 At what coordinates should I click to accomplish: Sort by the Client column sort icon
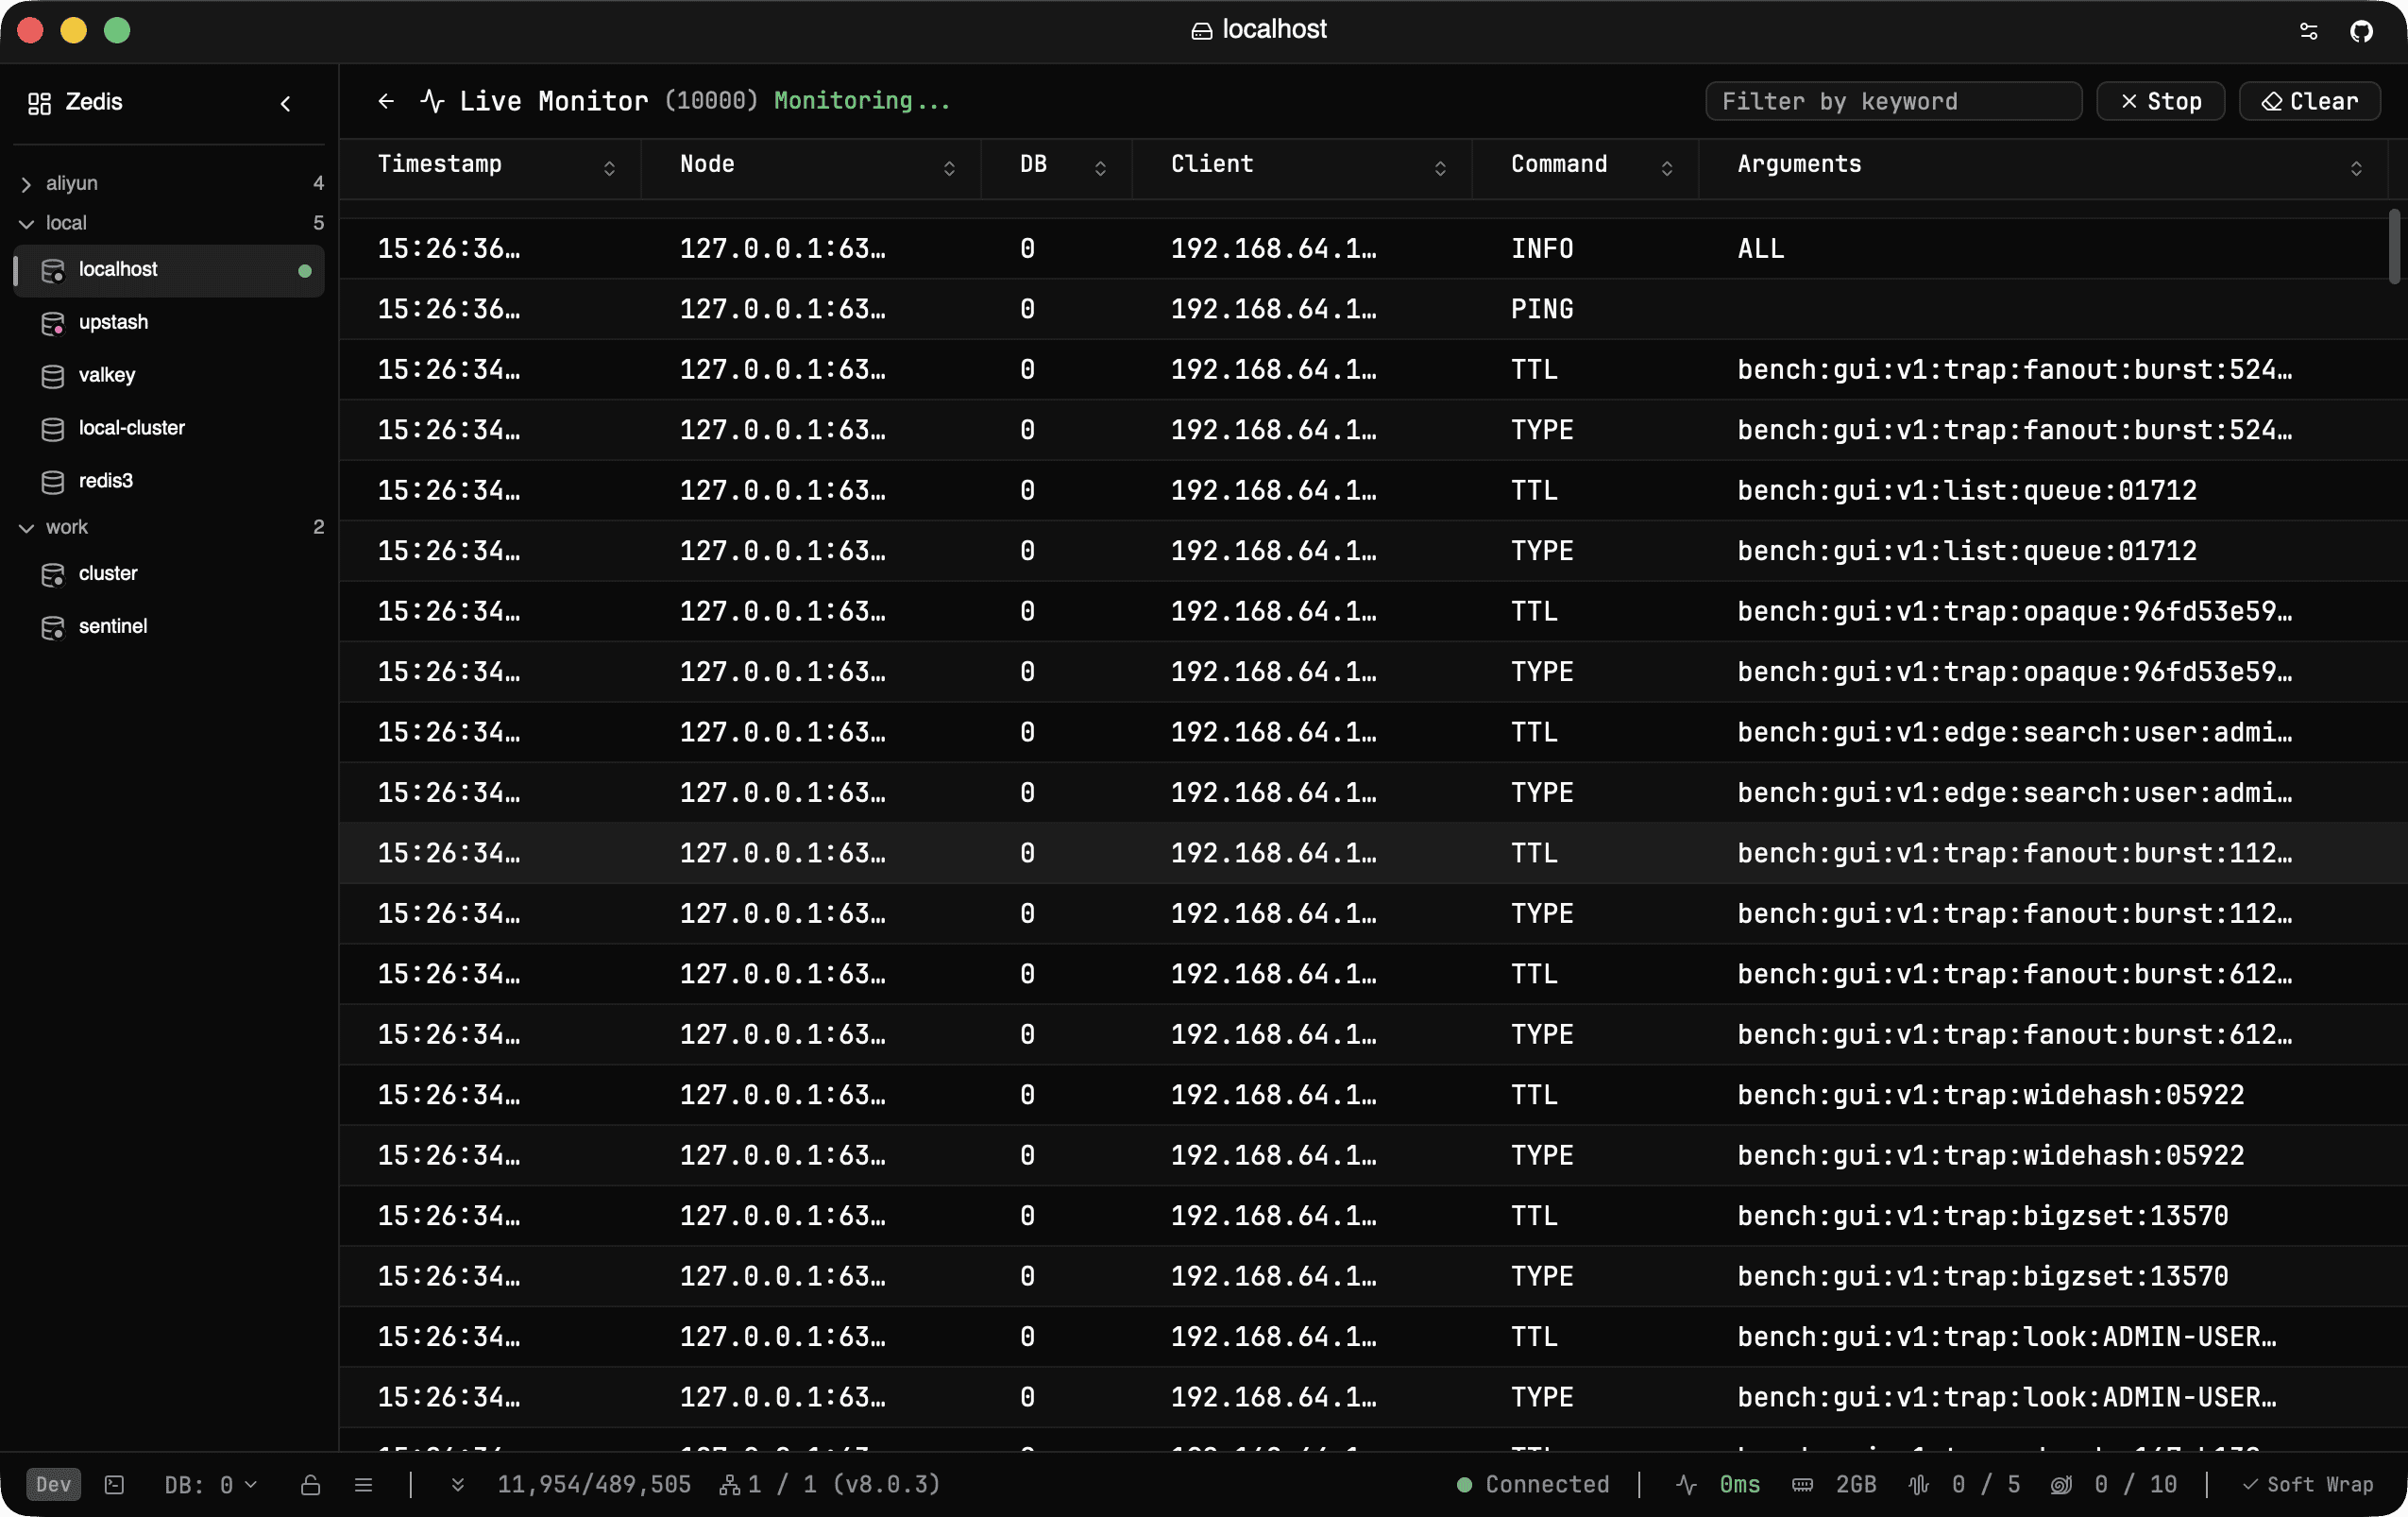(x=1440, y=168)
